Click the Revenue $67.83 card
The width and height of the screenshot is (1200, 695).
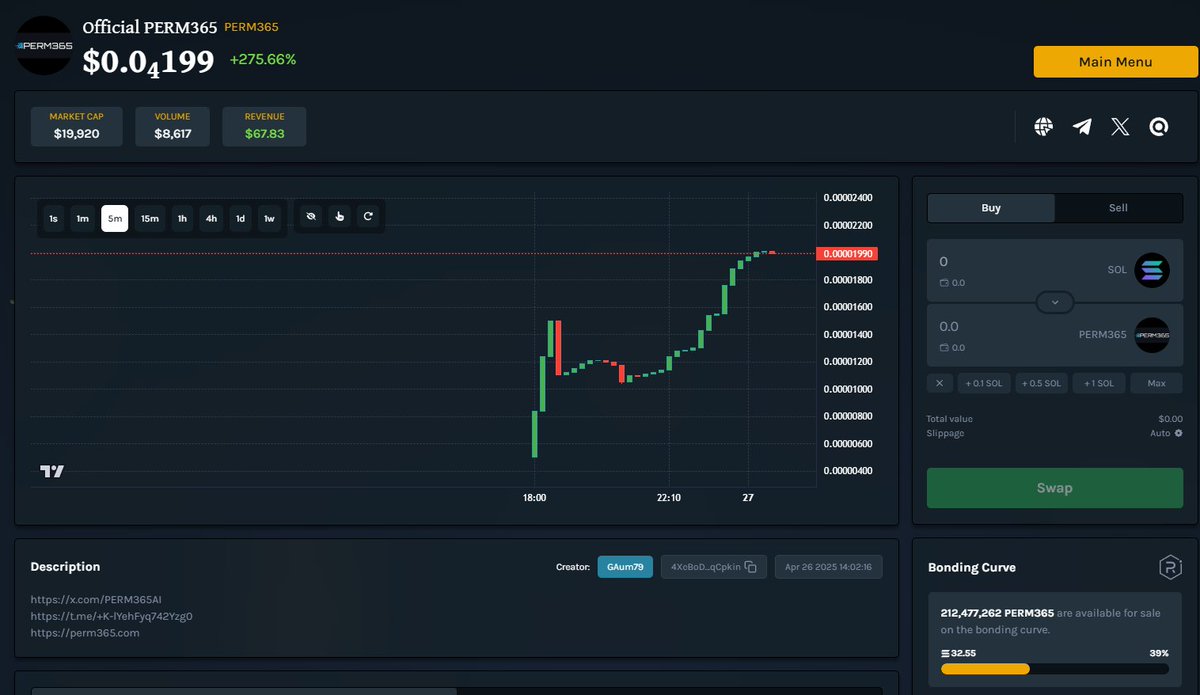tap(264, 127)
